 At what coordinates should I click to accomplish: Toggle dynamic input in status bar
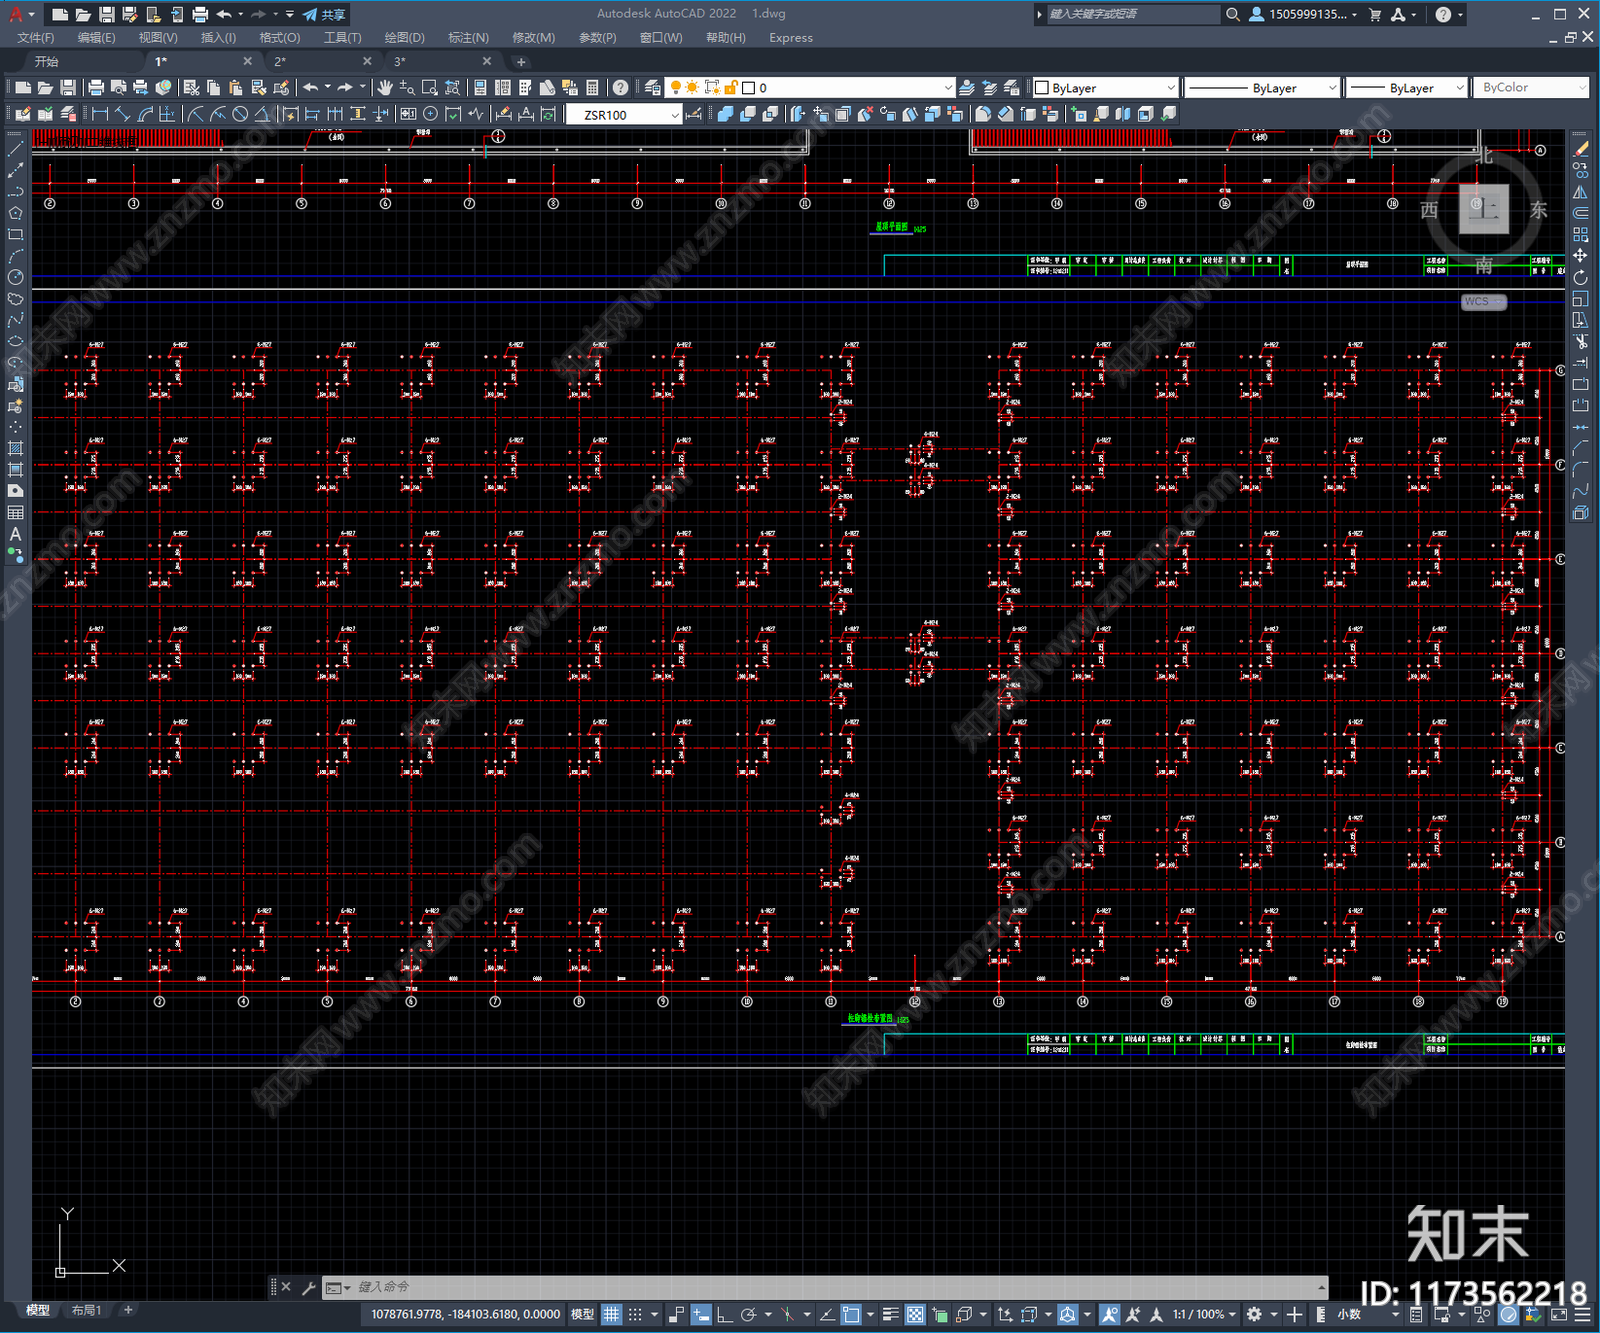pyautogui.click(x=701, y=1314)
